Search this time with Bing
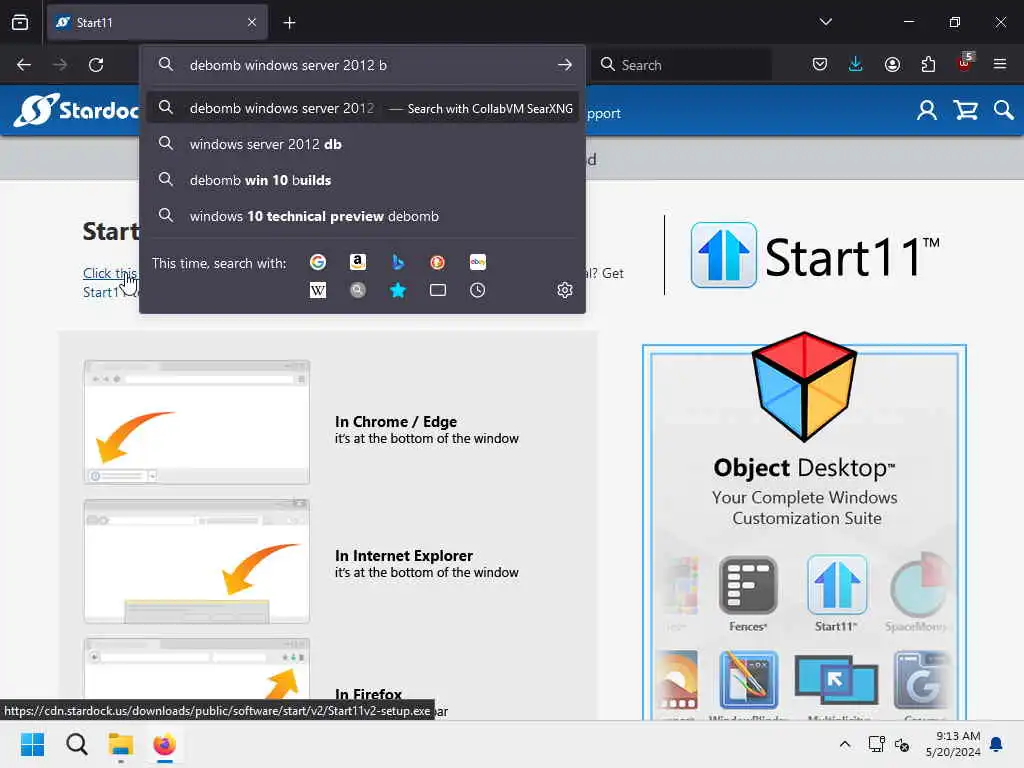 [398, 262]
